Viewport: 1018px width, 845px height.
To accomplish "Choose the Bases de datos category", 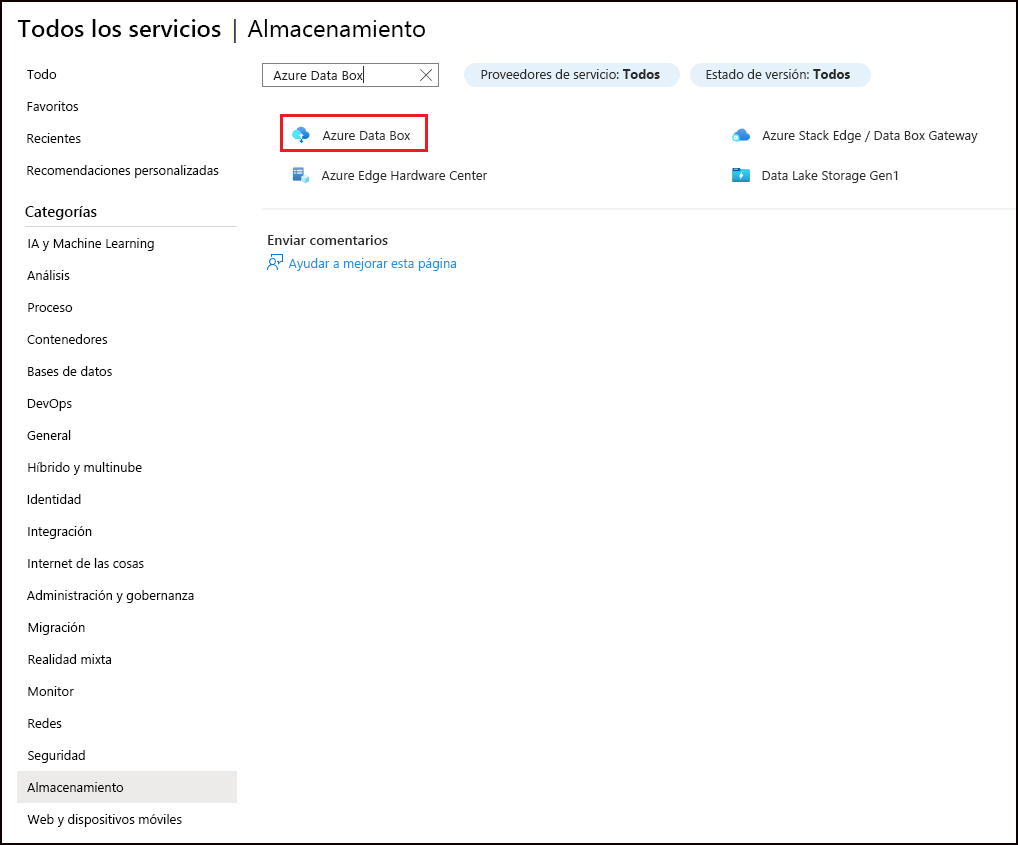I will coord(69,371).
